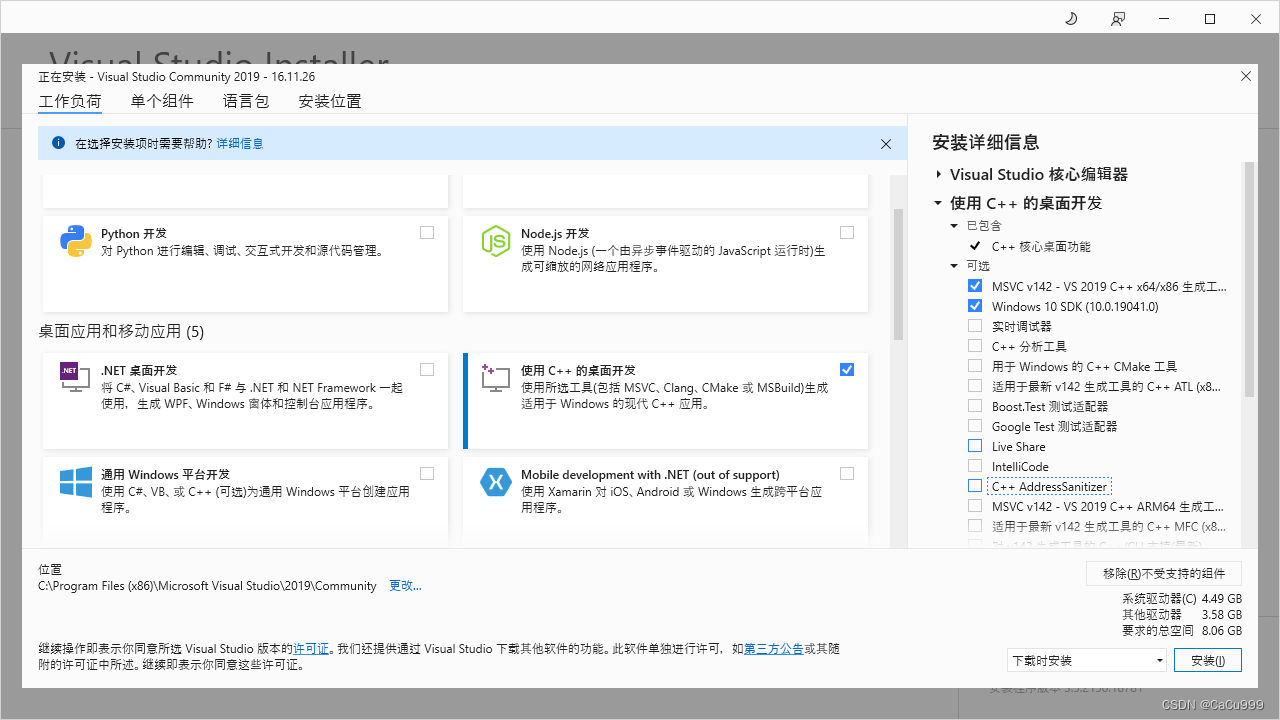Check Mobile development with .NET checkbox
The image size is (1280, 720).
point(847,473)
